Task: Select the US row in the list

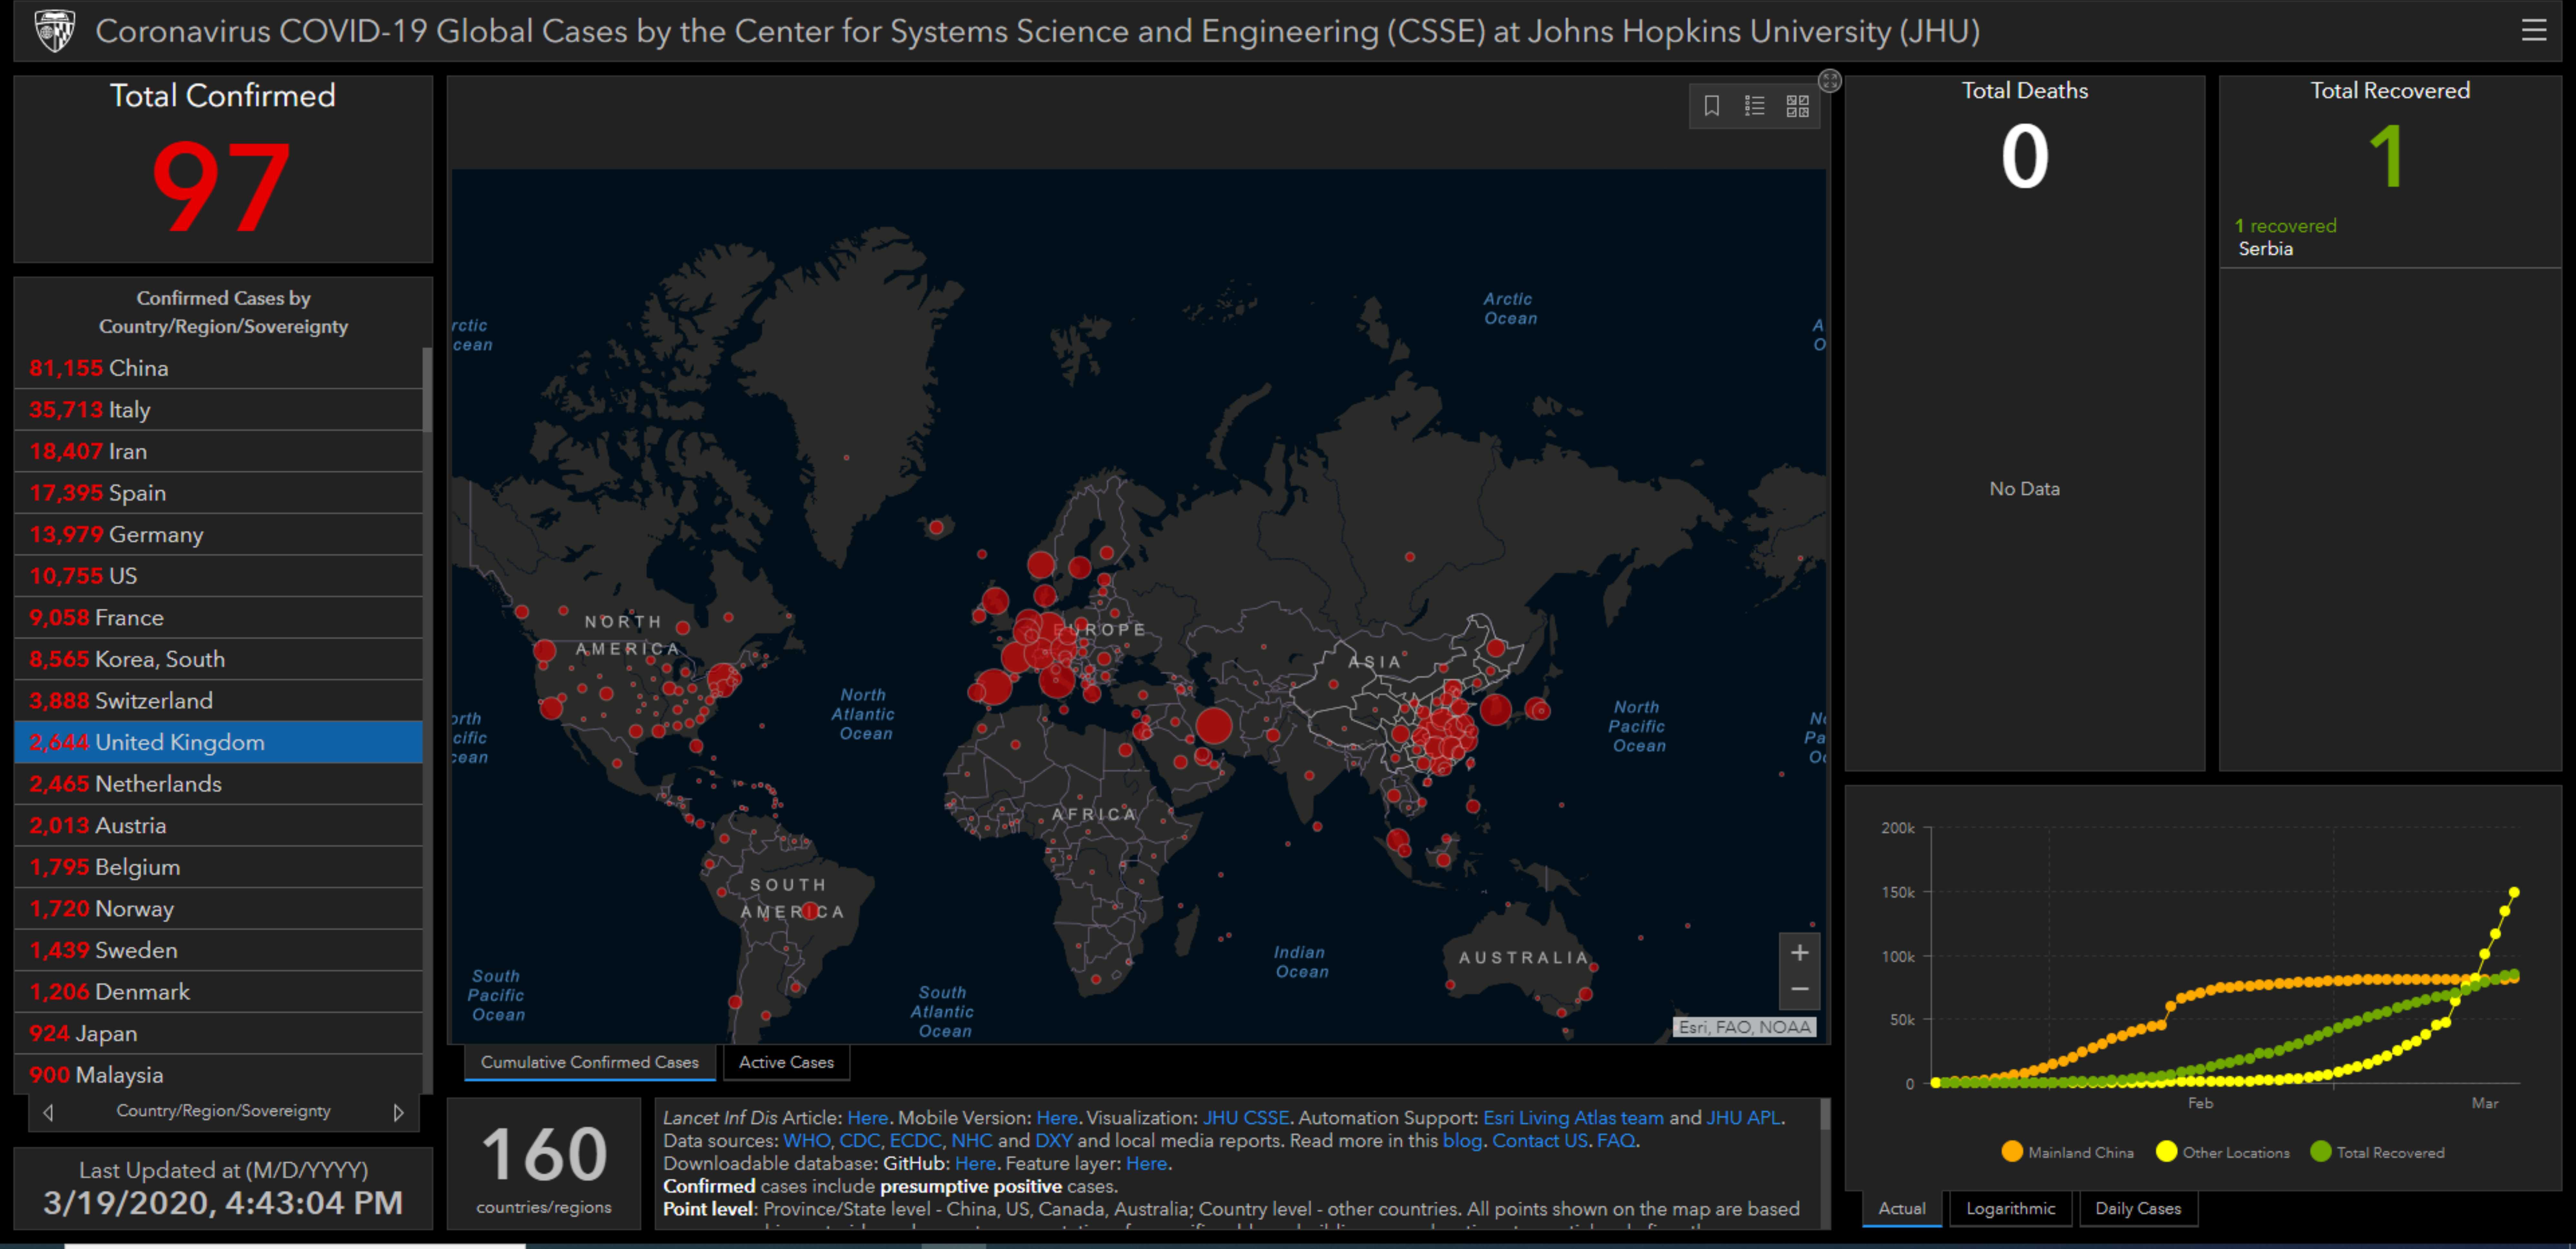Action: pyautogui.click(x=218, y=576)
